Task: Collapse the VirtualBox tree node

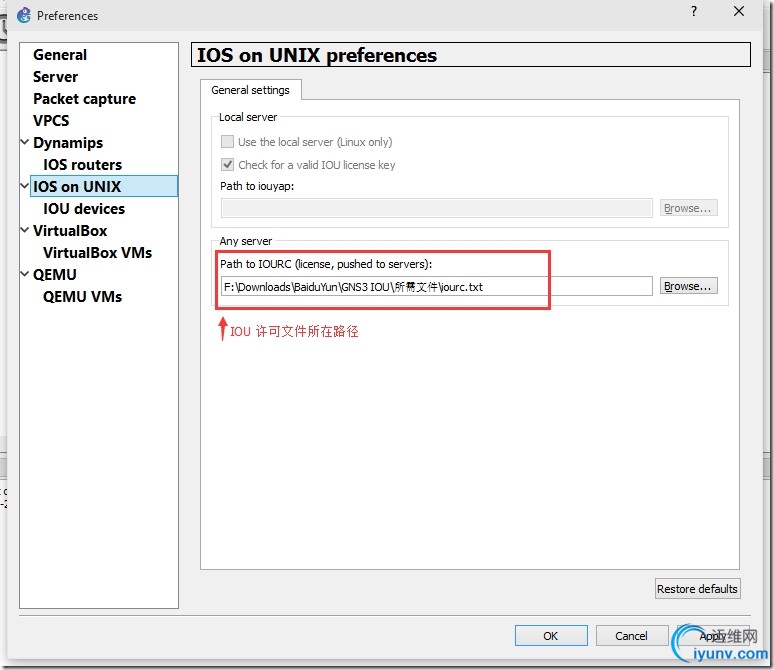Action: tap(25, 230)
